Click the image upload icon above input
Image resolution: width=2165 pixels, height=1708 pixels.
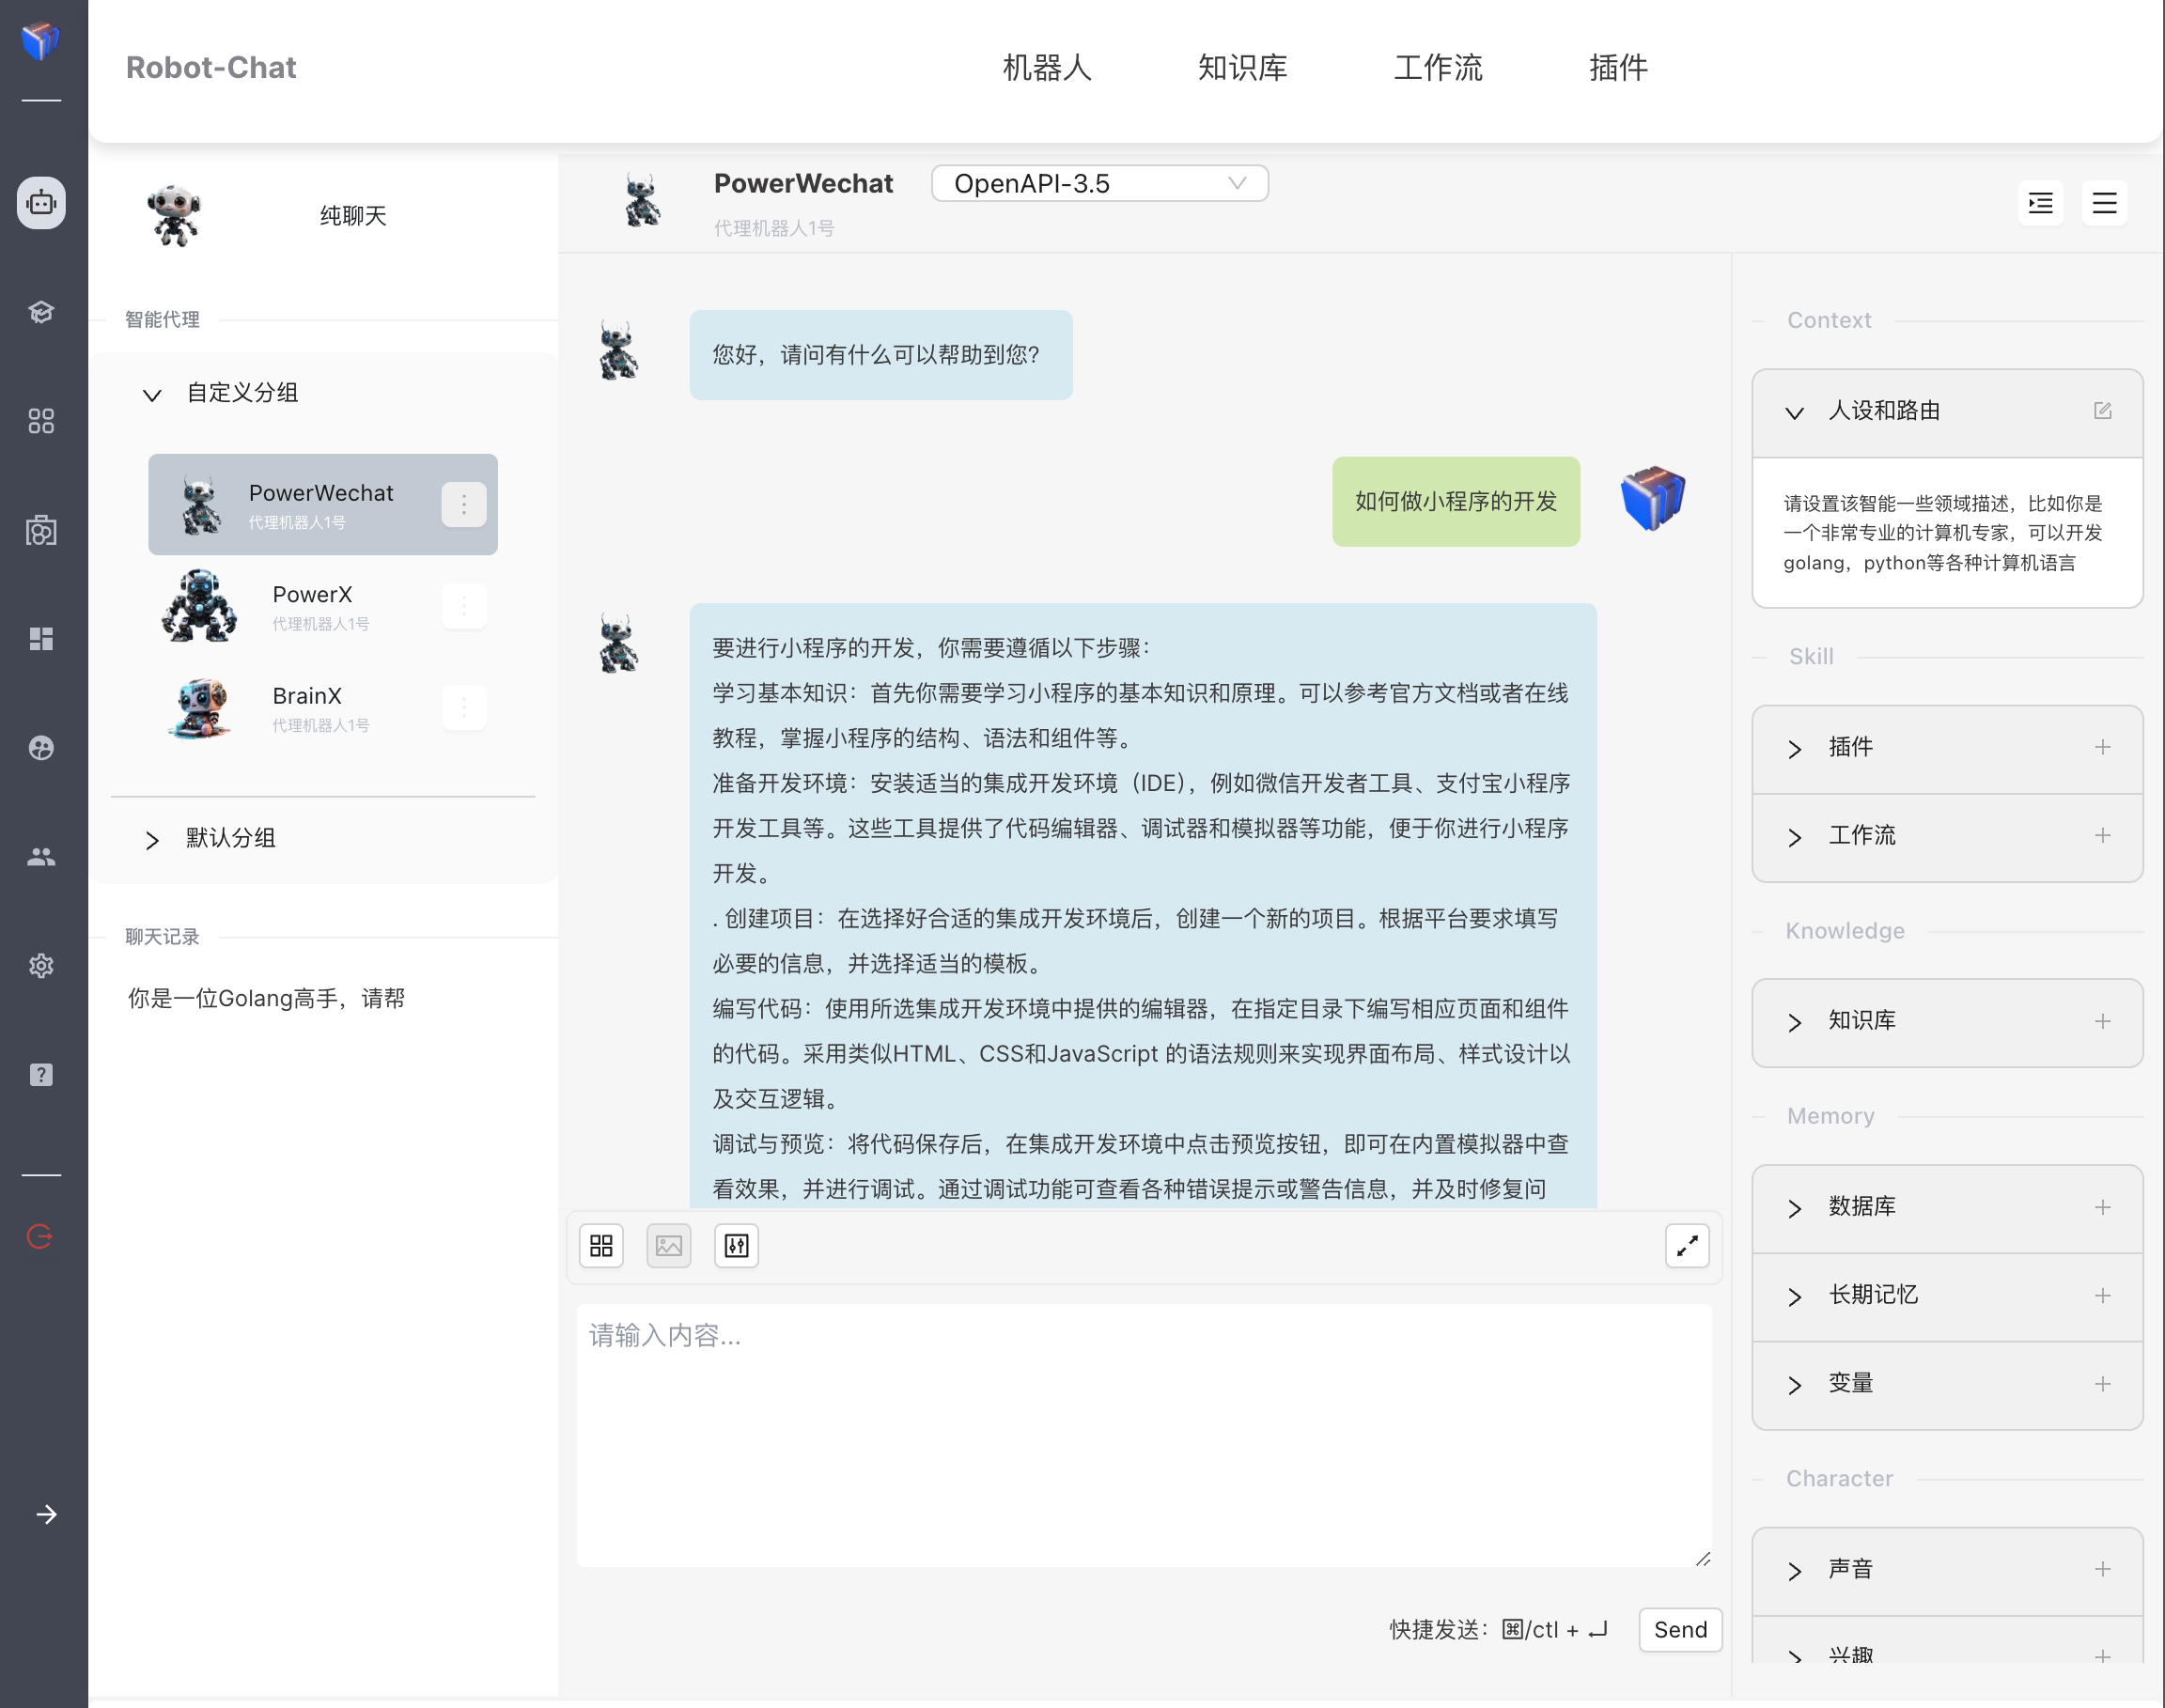pos(668,1246)
